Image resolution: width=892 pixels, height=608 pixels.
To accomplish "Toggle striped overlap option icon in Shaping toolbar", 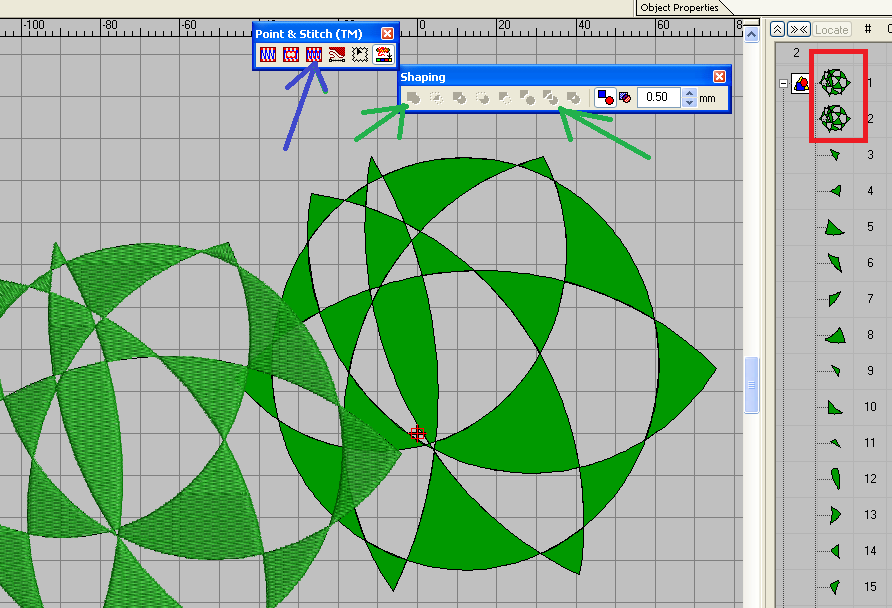I will click(x=625, y=98).
